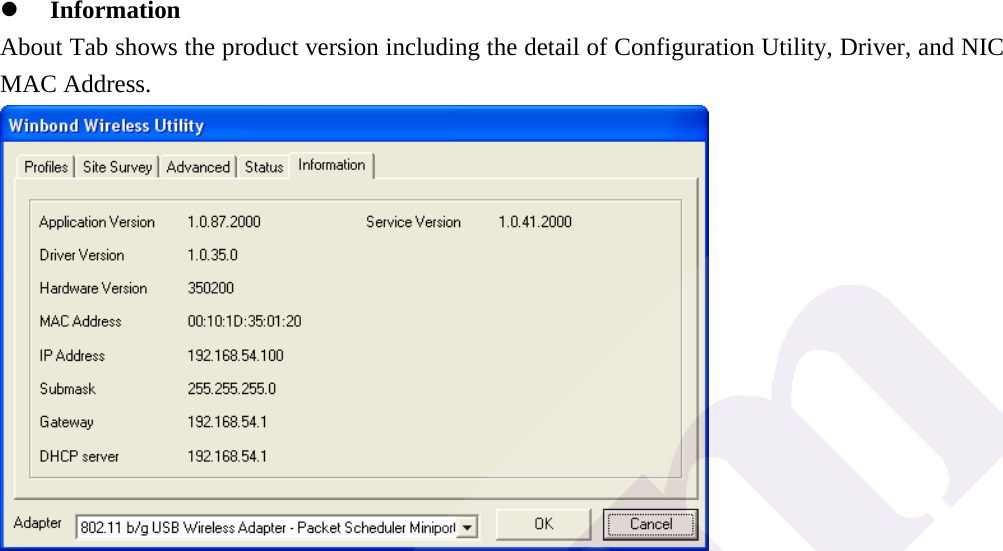Click Submask value 255.255.255.0
This screenshot has width=1003, height=551.
click(232, 389)
